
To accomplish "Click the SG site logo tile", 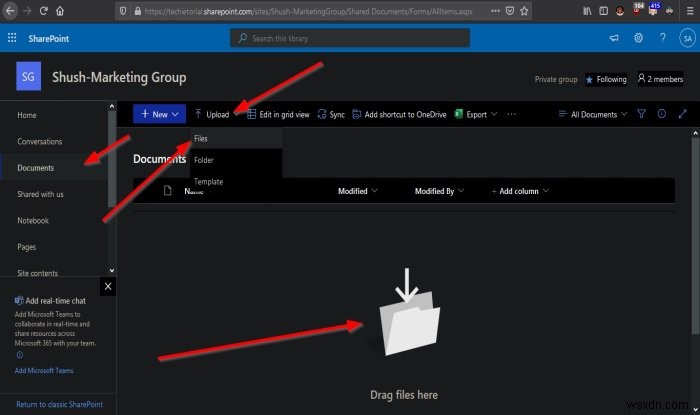I will 28,76.
